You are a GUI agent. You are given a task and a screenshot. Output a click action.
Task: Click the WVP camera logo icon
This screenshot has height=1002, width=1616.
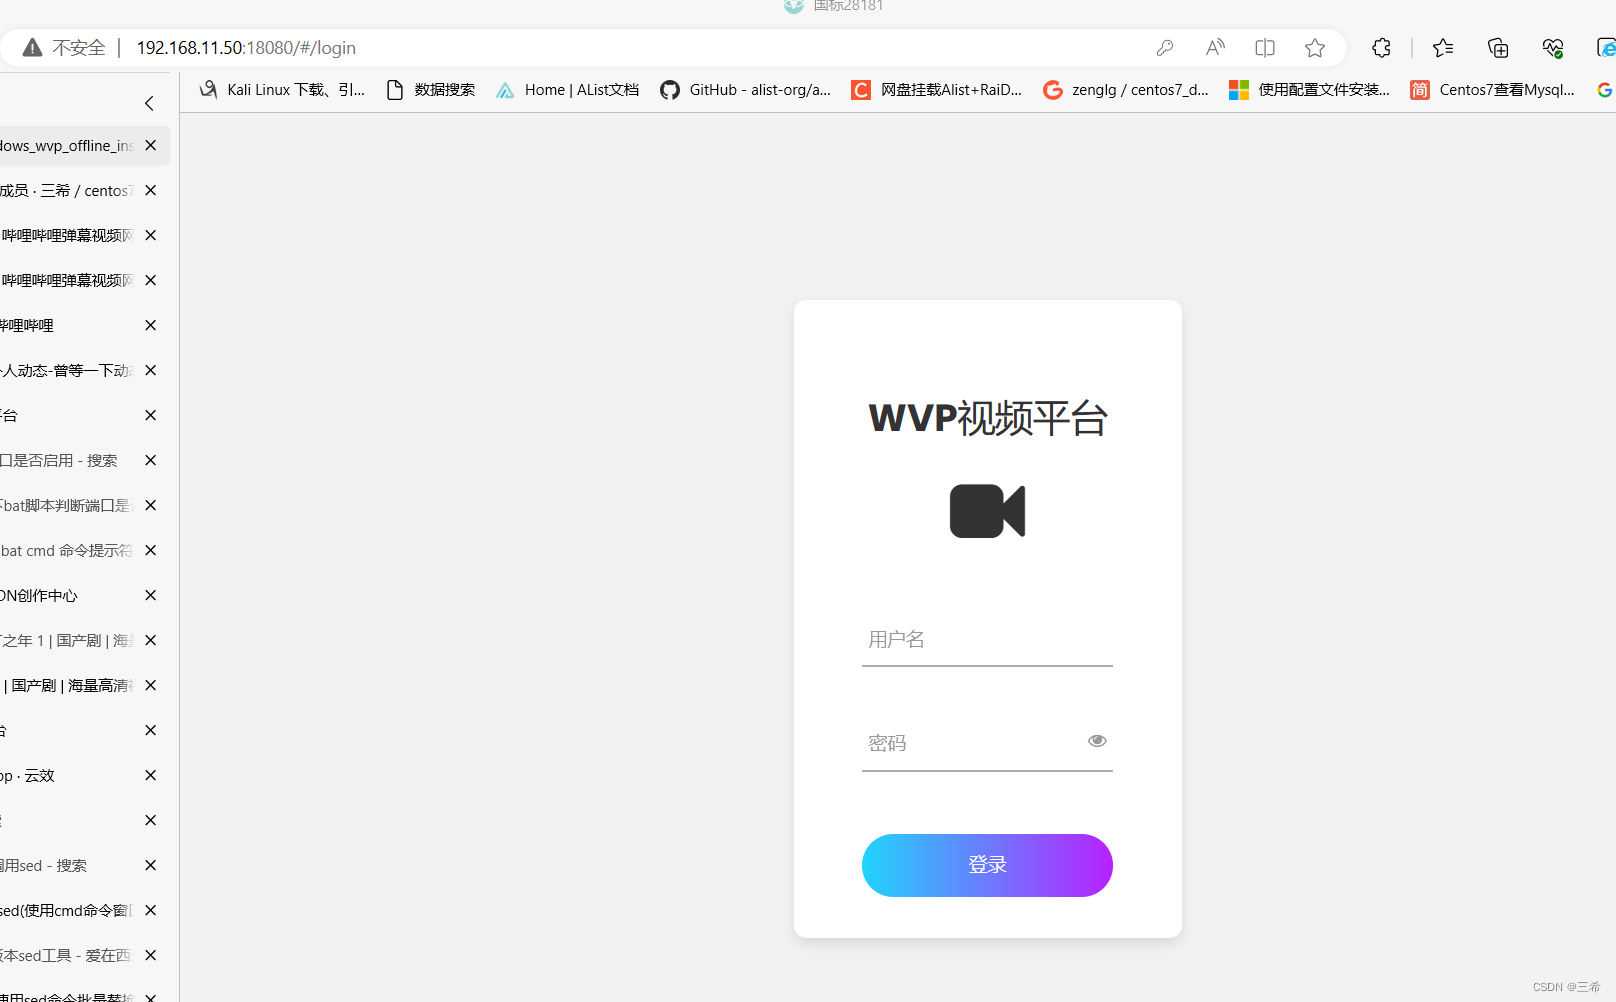[987, 511]
